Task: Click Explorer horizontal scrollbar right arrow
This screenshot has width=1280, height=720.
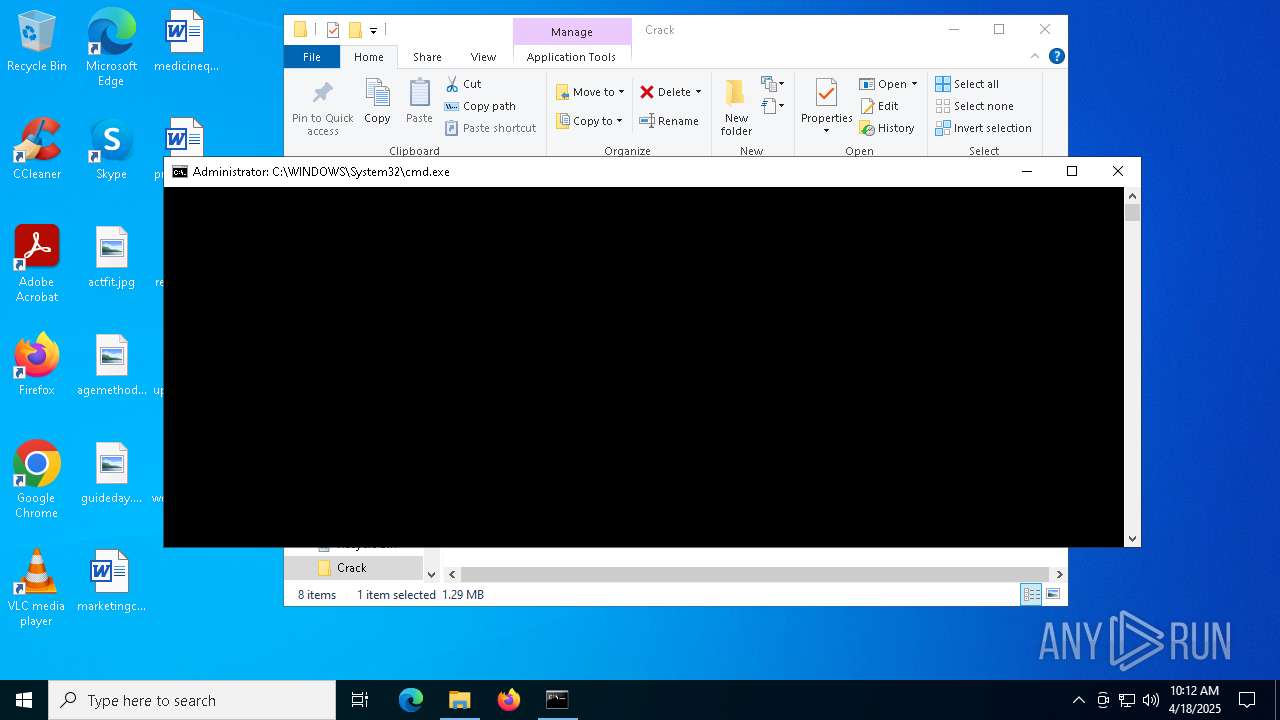Action: pyautogui.click(x=1059, y=574)
